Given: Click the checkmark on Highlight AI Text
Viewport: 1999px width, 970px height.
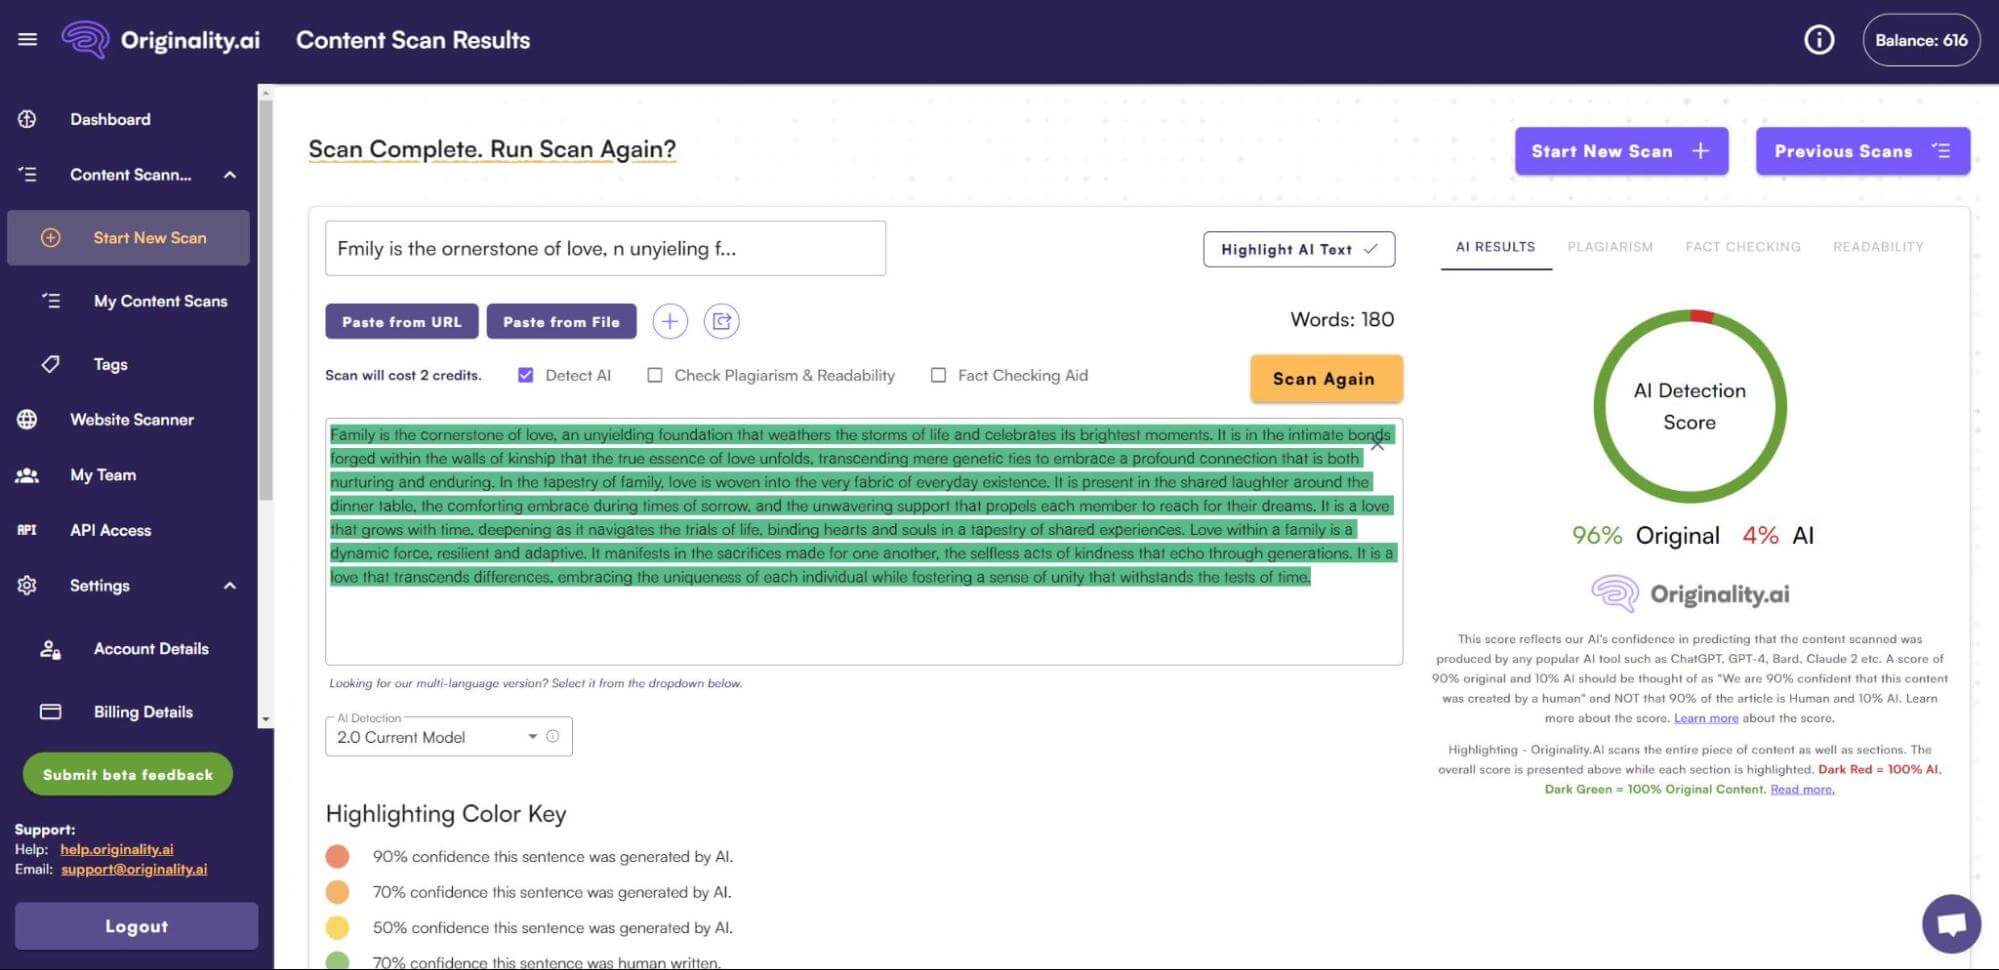Looking at the screenshot, I should click(x=1371, y=249).
